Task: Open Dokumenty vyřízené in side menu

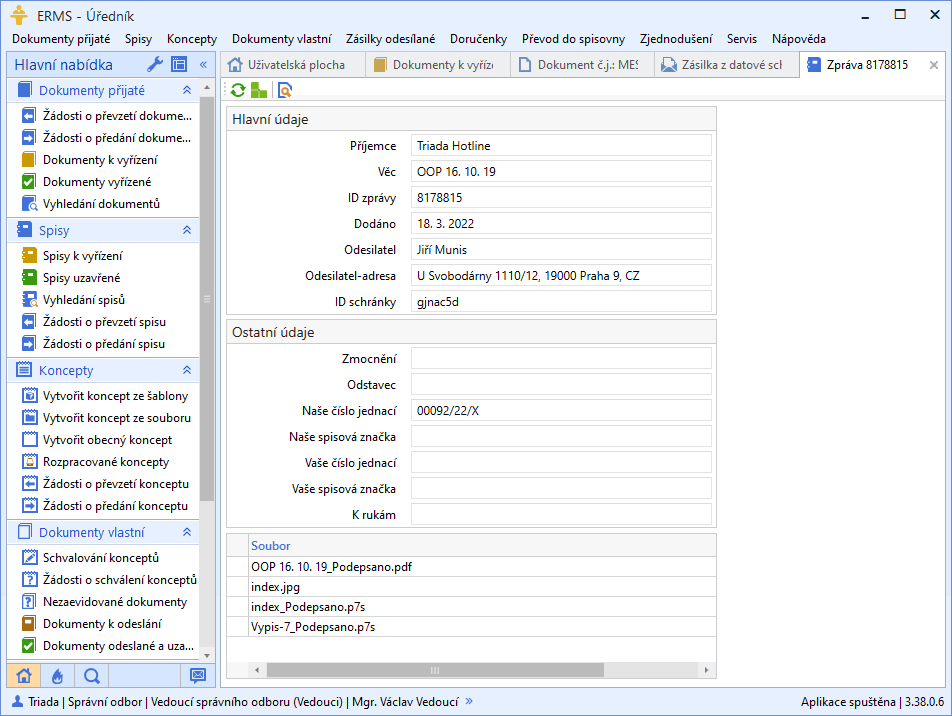Action: tap(97, 182)
